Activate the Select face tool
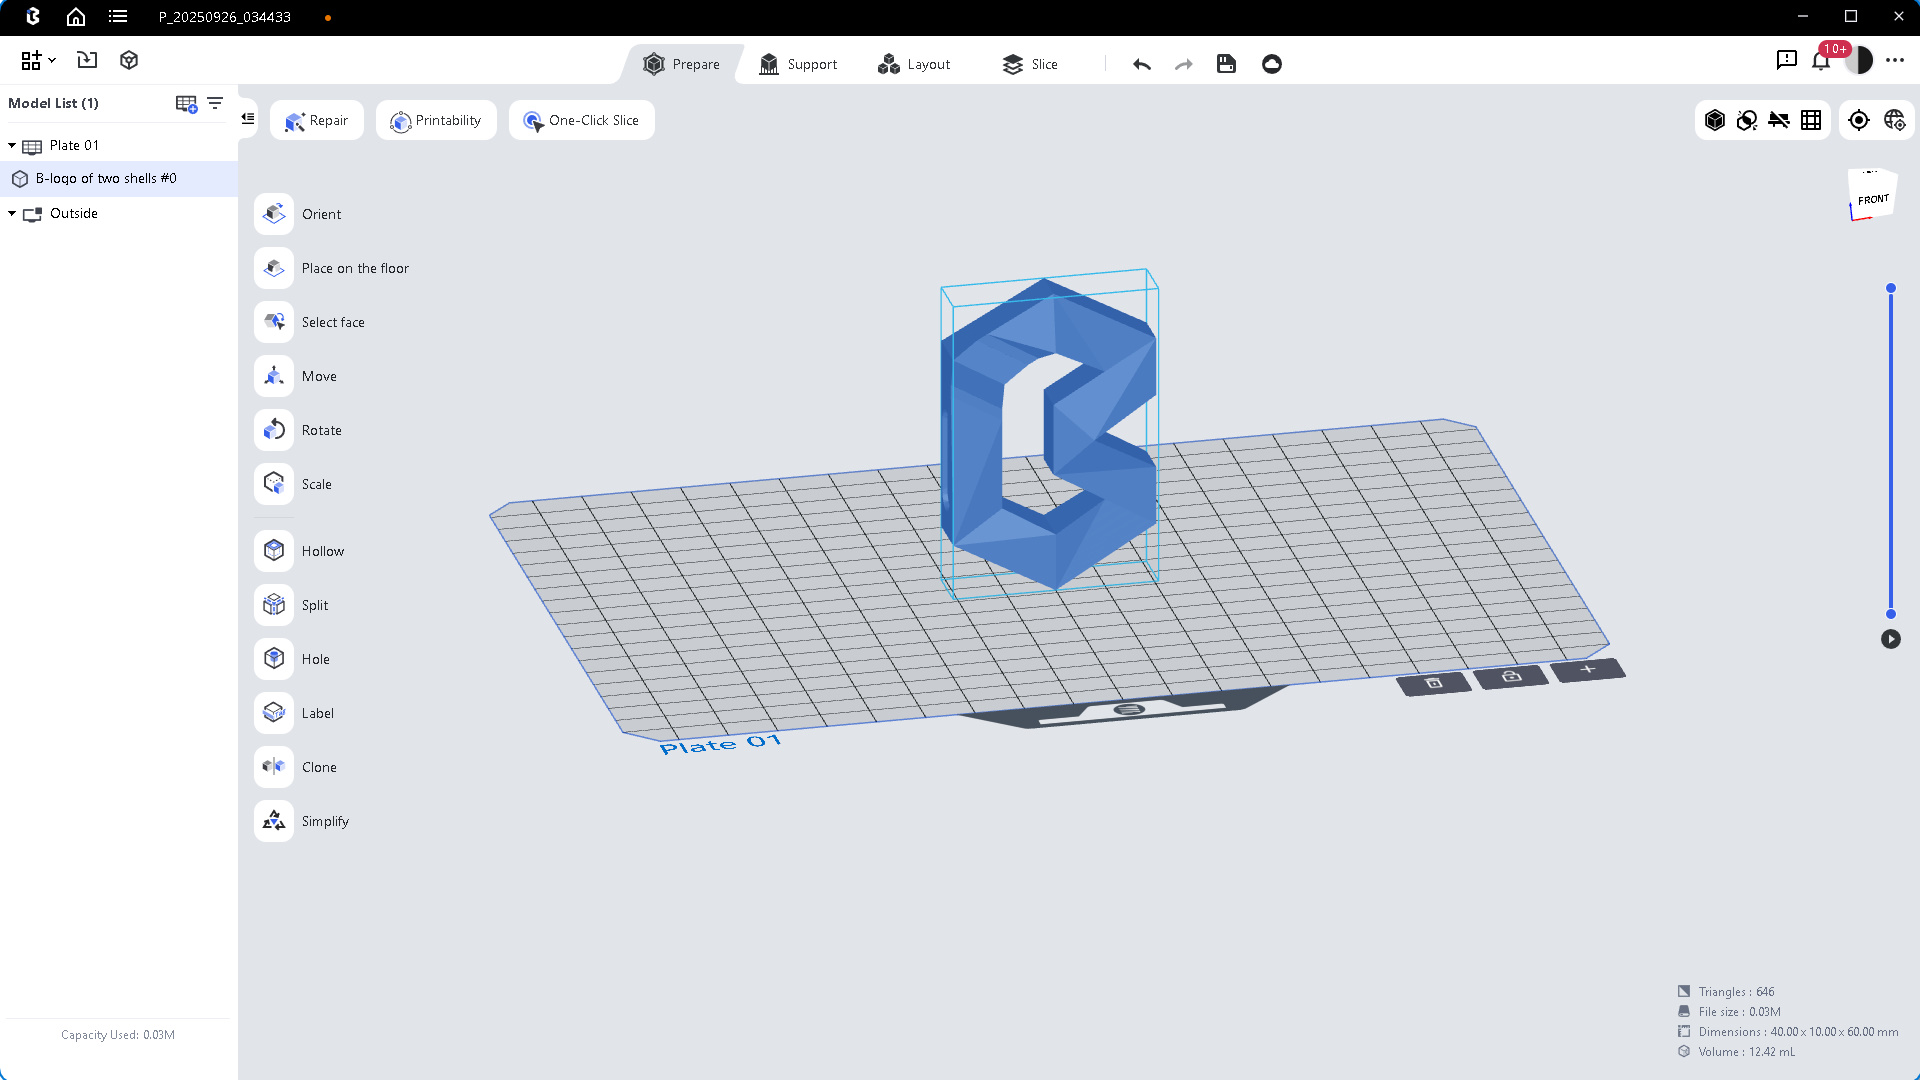 [274, 322]
